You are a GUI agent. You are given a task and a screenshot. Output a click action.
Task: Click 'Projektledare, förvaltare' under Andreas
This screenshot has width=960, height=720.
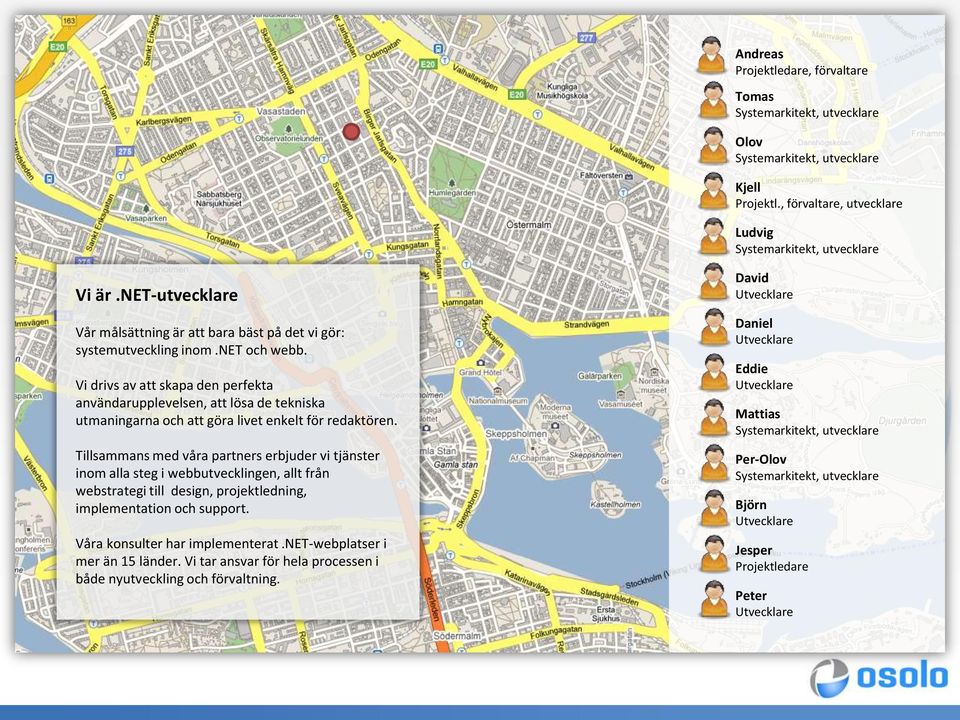tap(801, 70)
